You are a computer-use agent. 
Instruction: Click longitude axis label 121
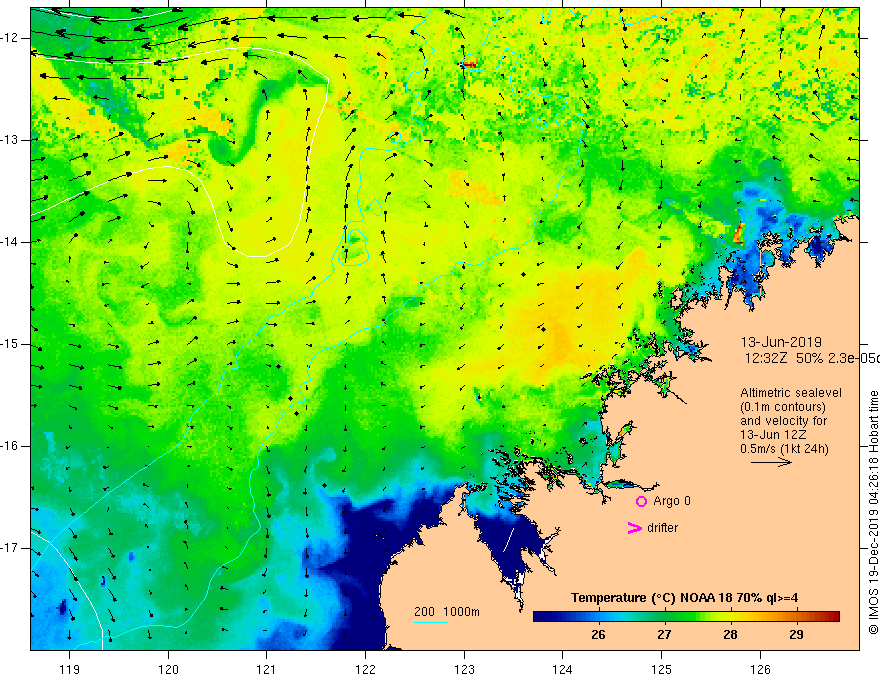pos(267,669)
